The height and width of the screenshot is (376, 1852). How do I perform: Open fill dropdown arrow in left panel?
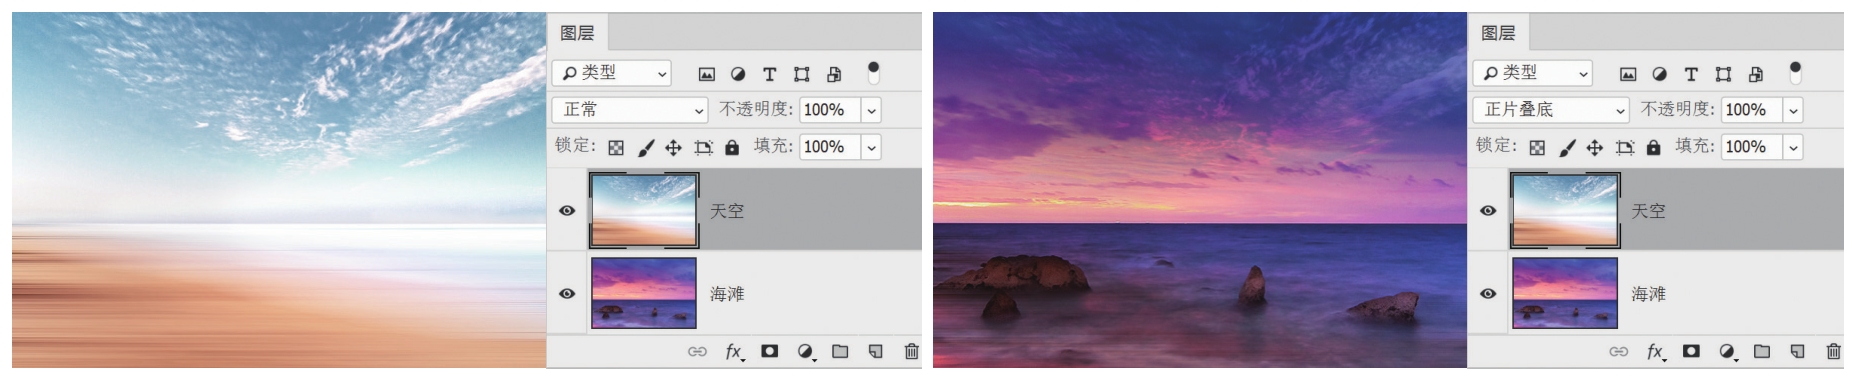pos(872,147)
